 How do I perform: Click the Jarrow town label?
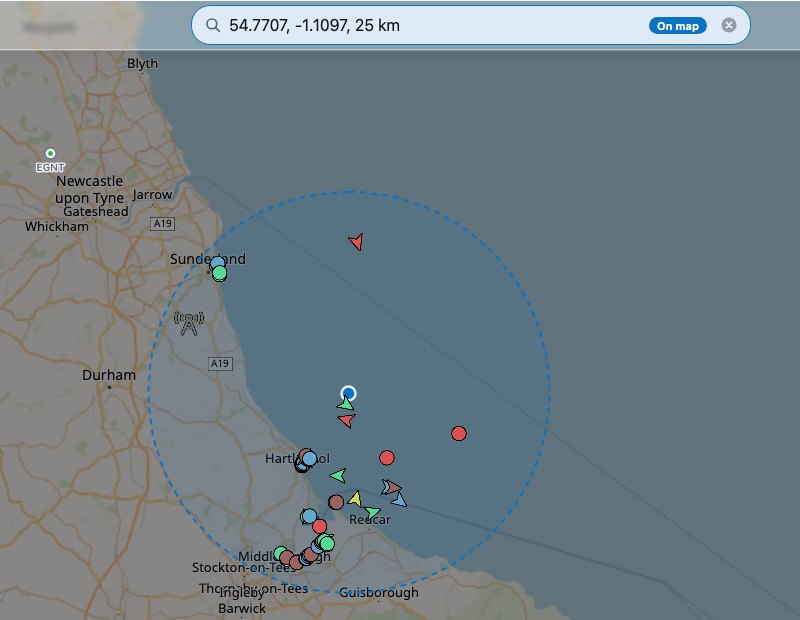tap(152, 195)
